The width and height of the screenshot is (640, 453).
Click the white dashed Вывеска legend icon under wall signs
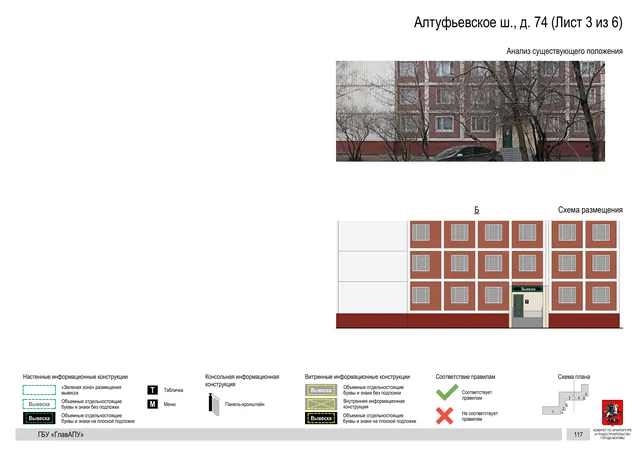click(x=39, y=404)
